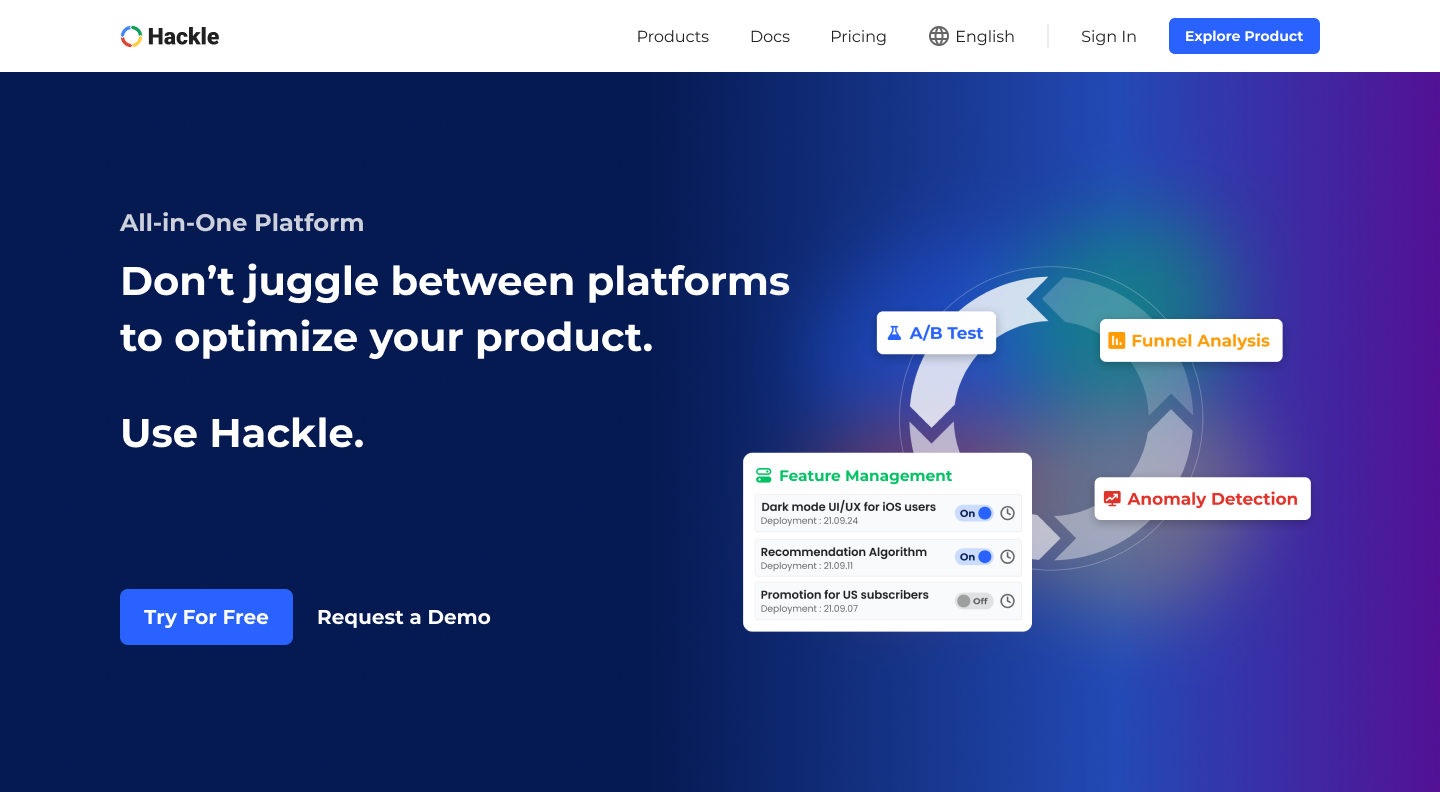The height and width of the screenshot is (792, 1440).
Task: Click the Explore Product button
Action: point(1244,36)
